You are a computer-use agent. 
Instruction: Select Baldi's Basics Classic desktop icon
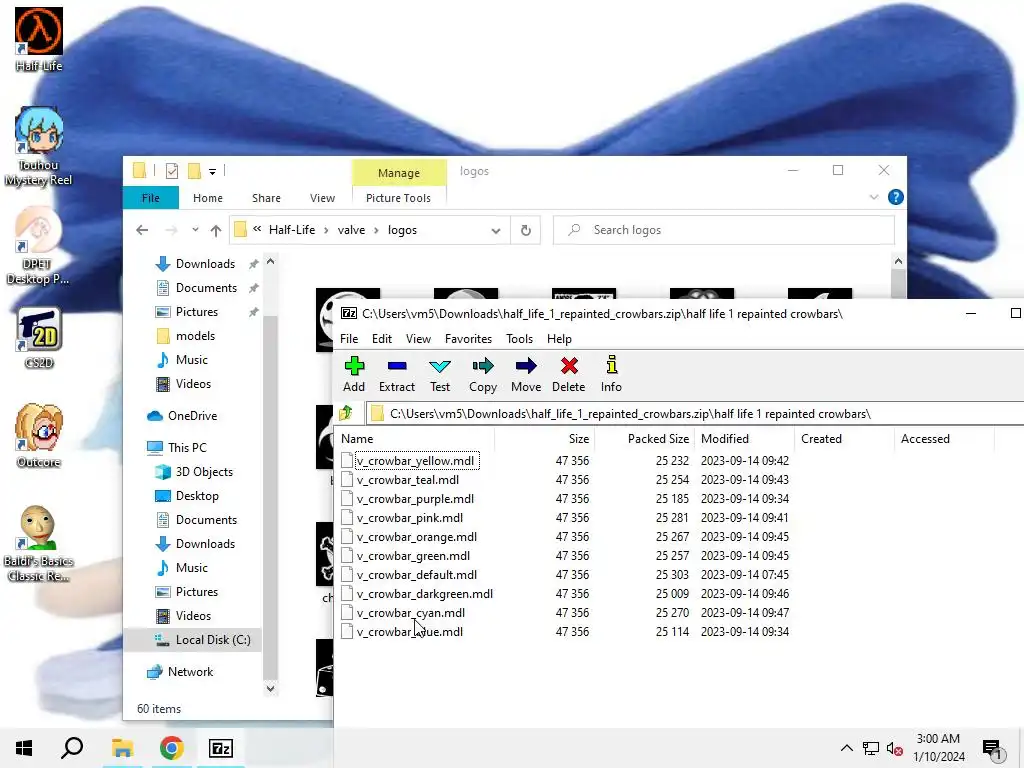coord(39,543)
